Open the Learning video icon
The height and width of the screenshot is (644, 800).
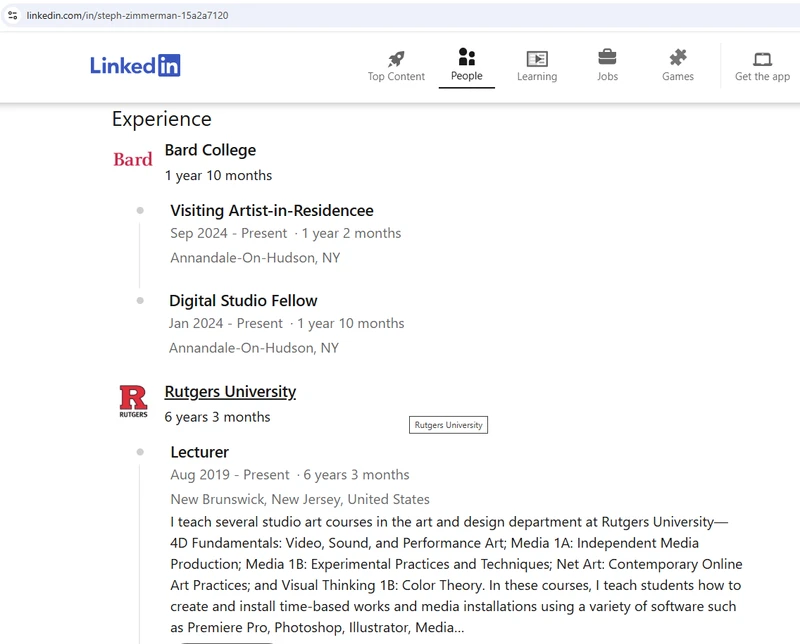[x=537, y=59]
